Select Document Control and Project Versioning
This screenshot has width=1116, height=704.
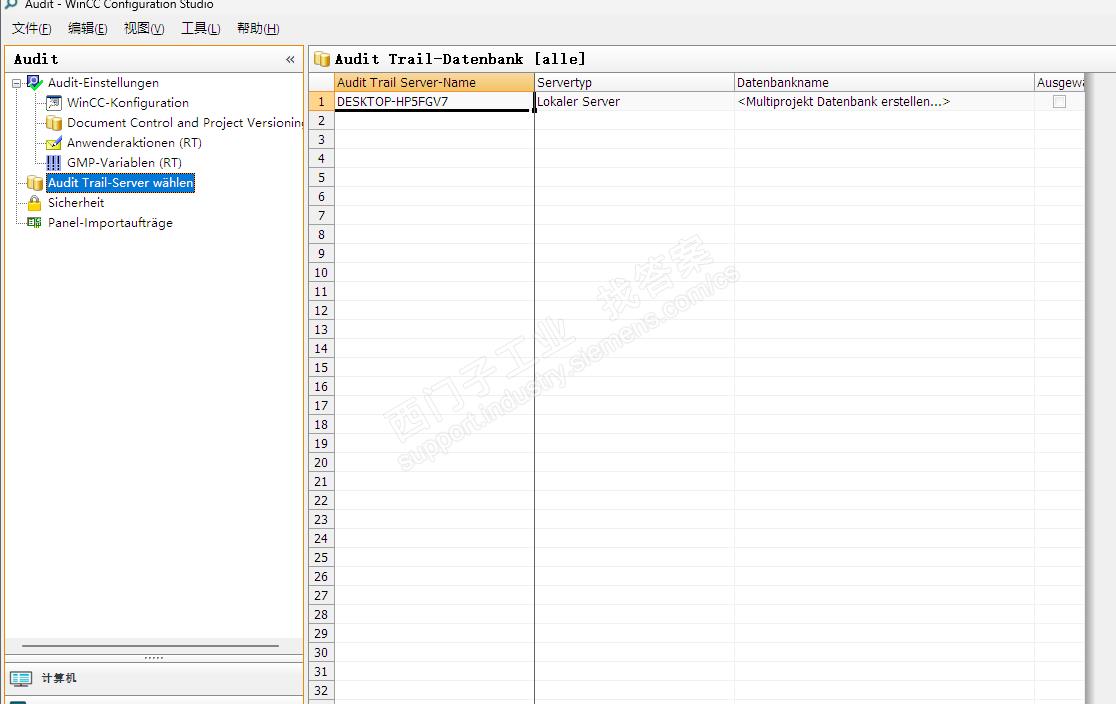point(185,123)
